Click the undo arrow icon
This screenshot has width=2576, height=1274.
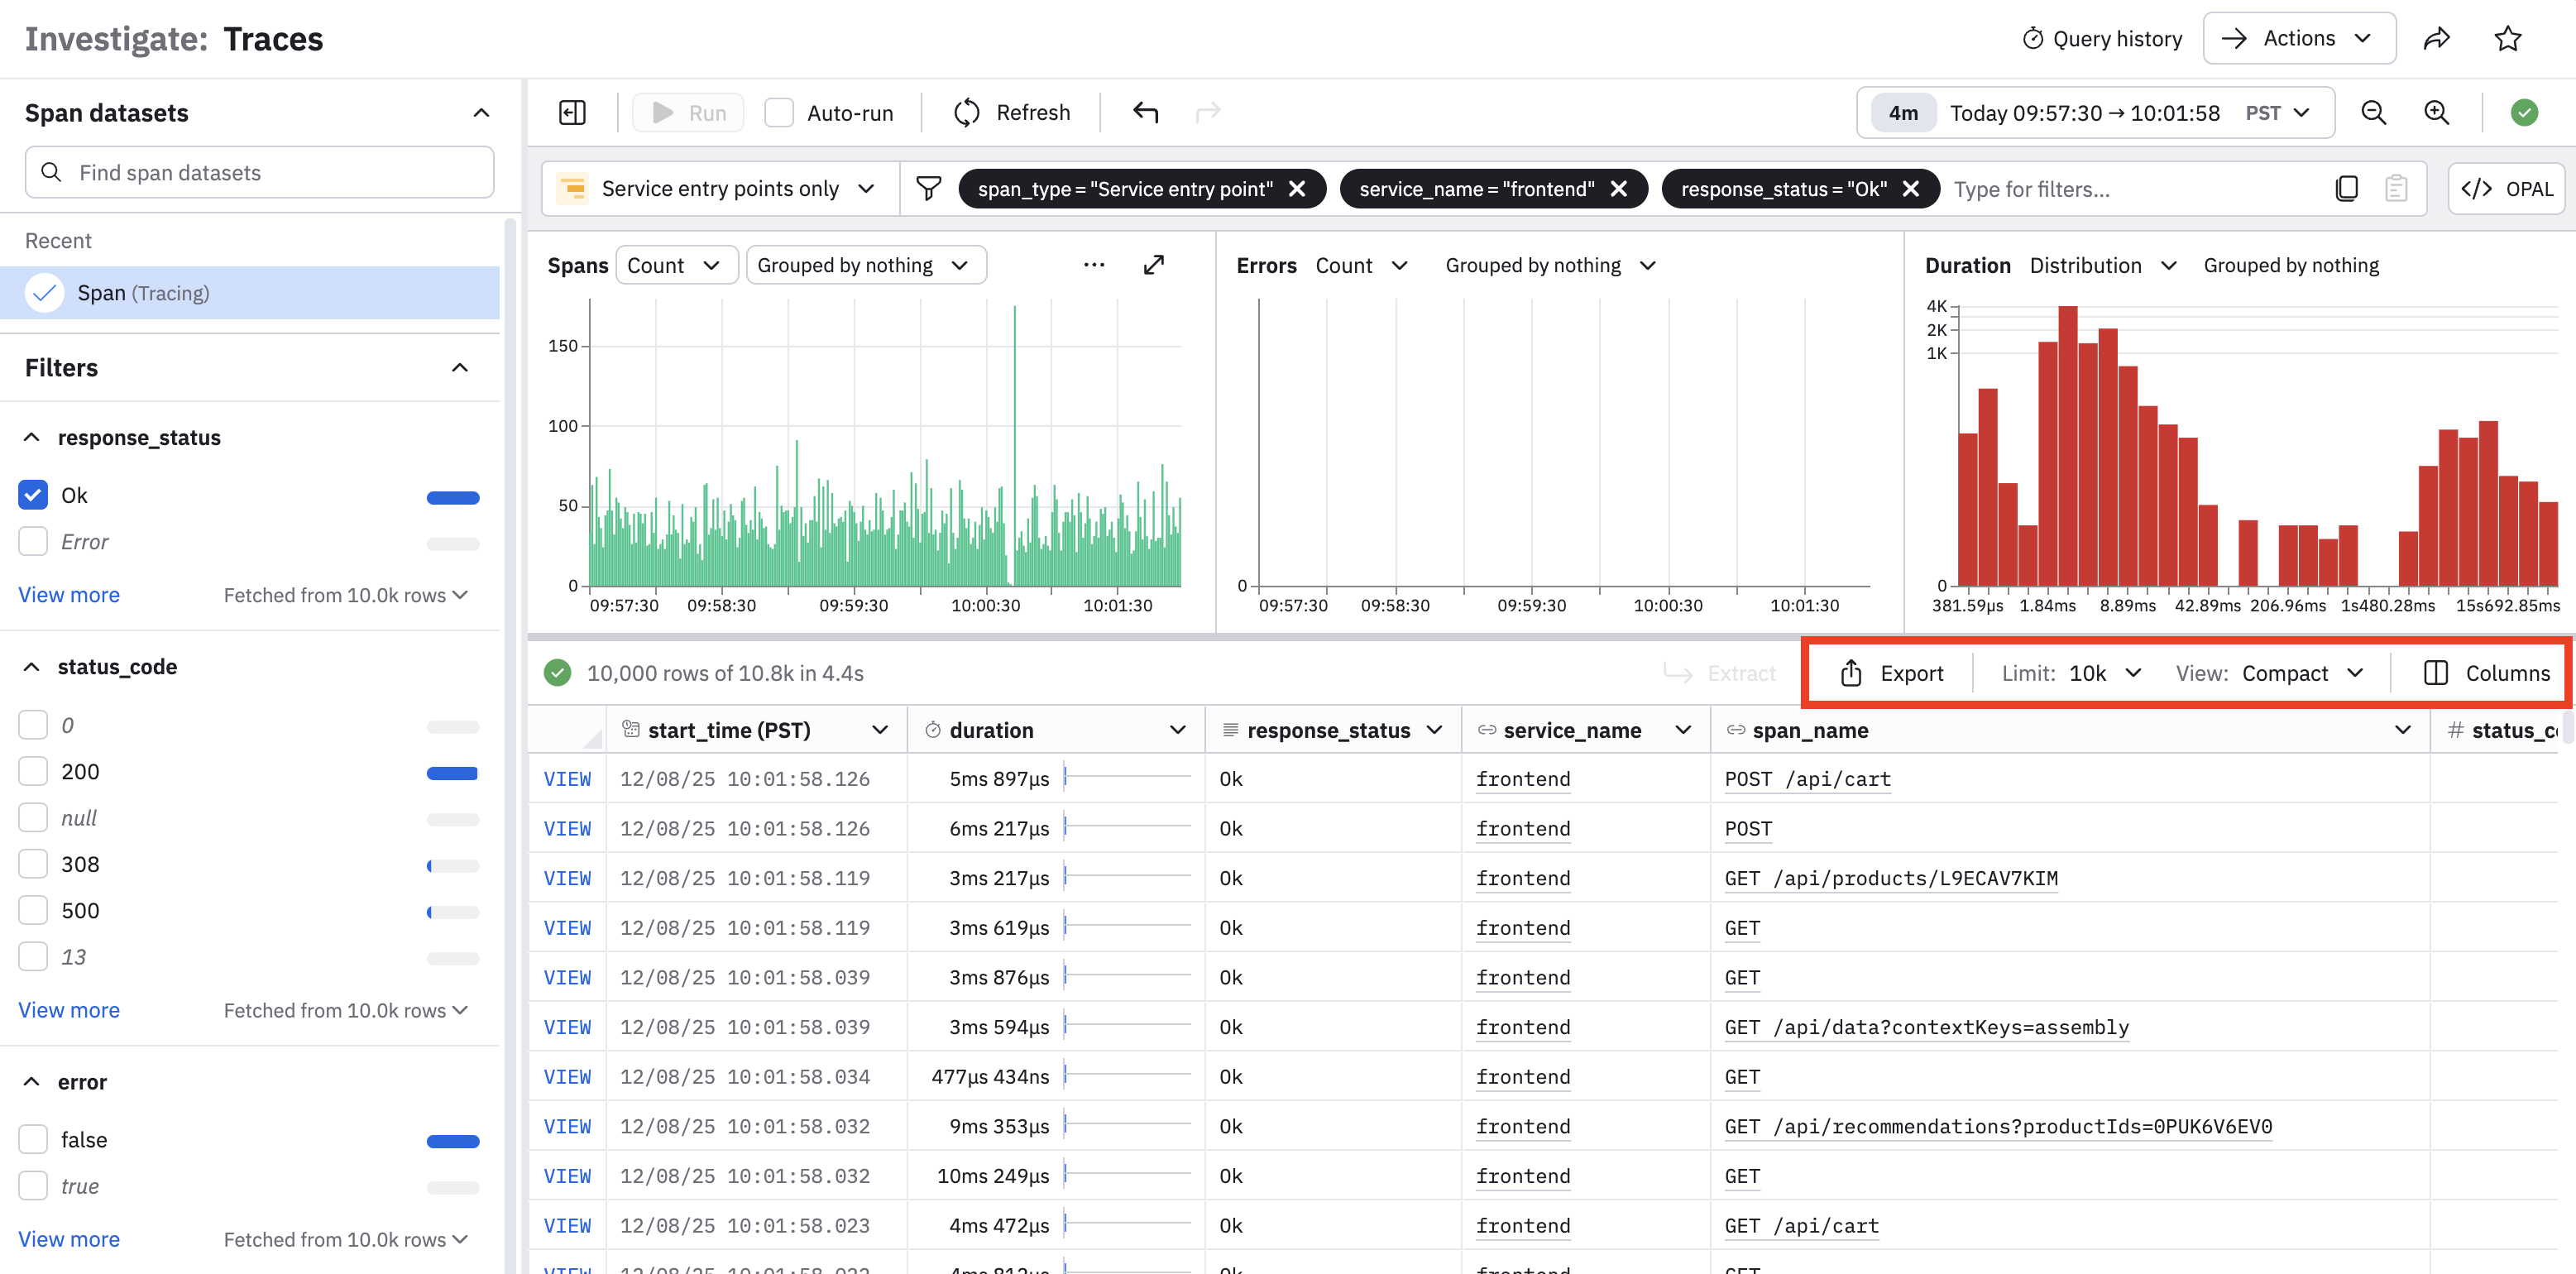point(1145,112)
